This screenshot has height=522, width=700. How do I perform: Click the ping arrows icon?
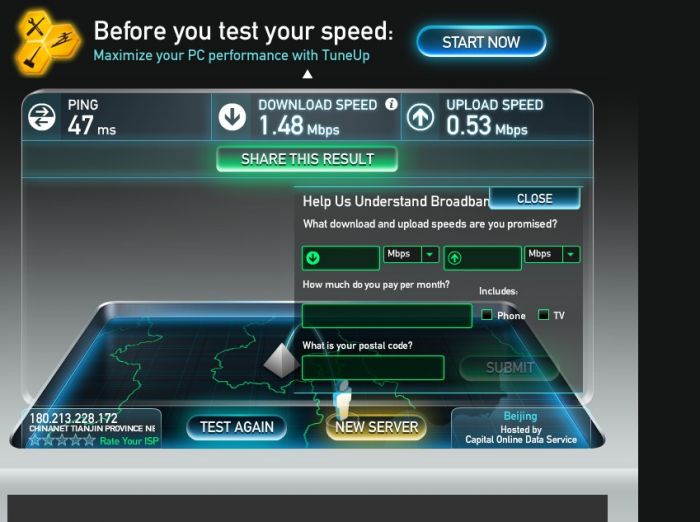(x=42, y=117)
